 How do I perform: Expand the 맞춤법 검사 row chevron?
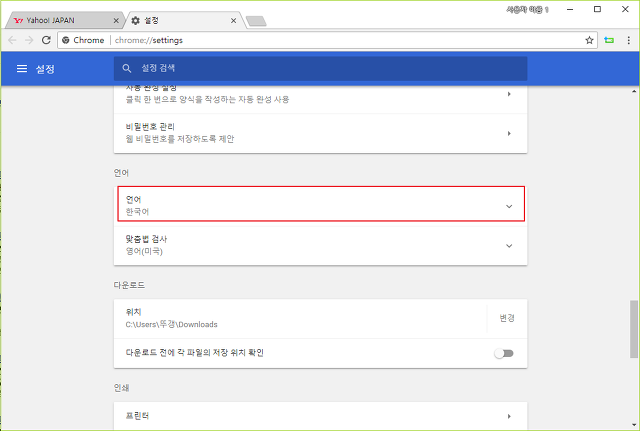[509, 246]
